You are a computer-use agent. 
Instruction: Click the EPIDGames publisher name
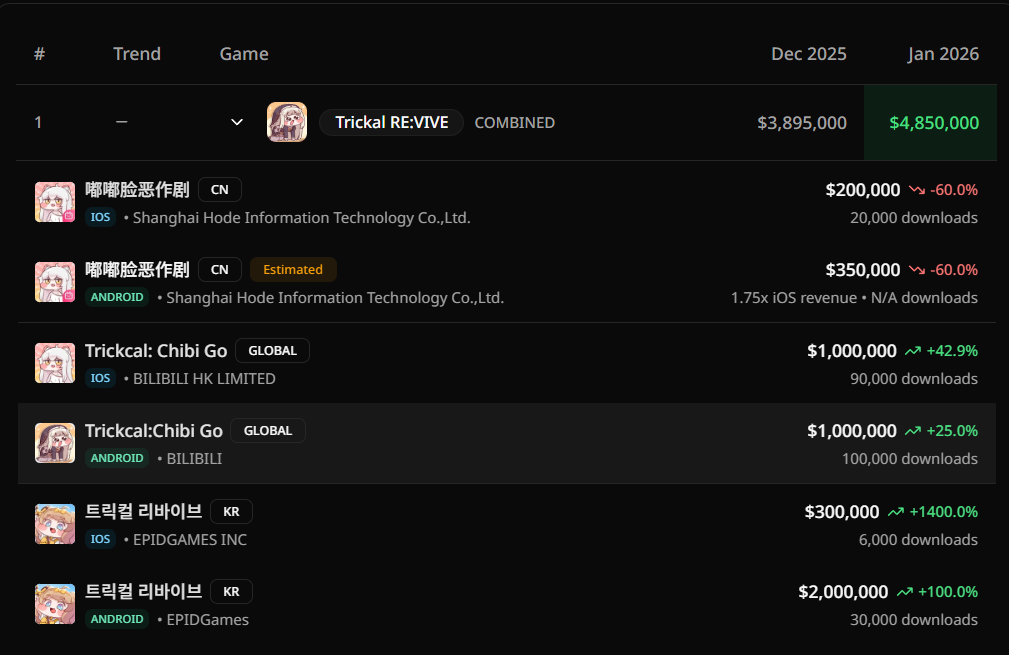tap(207, 619)
